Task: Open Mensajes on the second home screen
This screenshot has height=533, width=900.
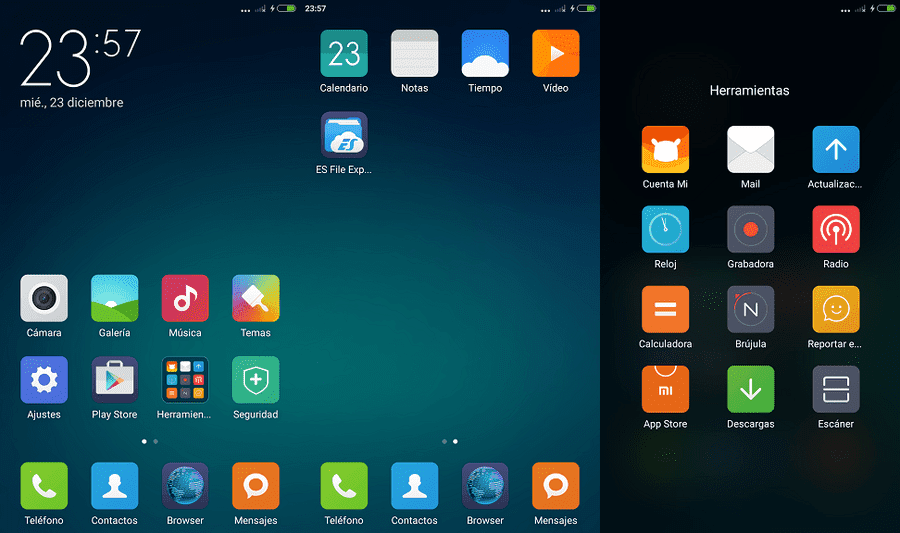Action: (x=556, y=486)
